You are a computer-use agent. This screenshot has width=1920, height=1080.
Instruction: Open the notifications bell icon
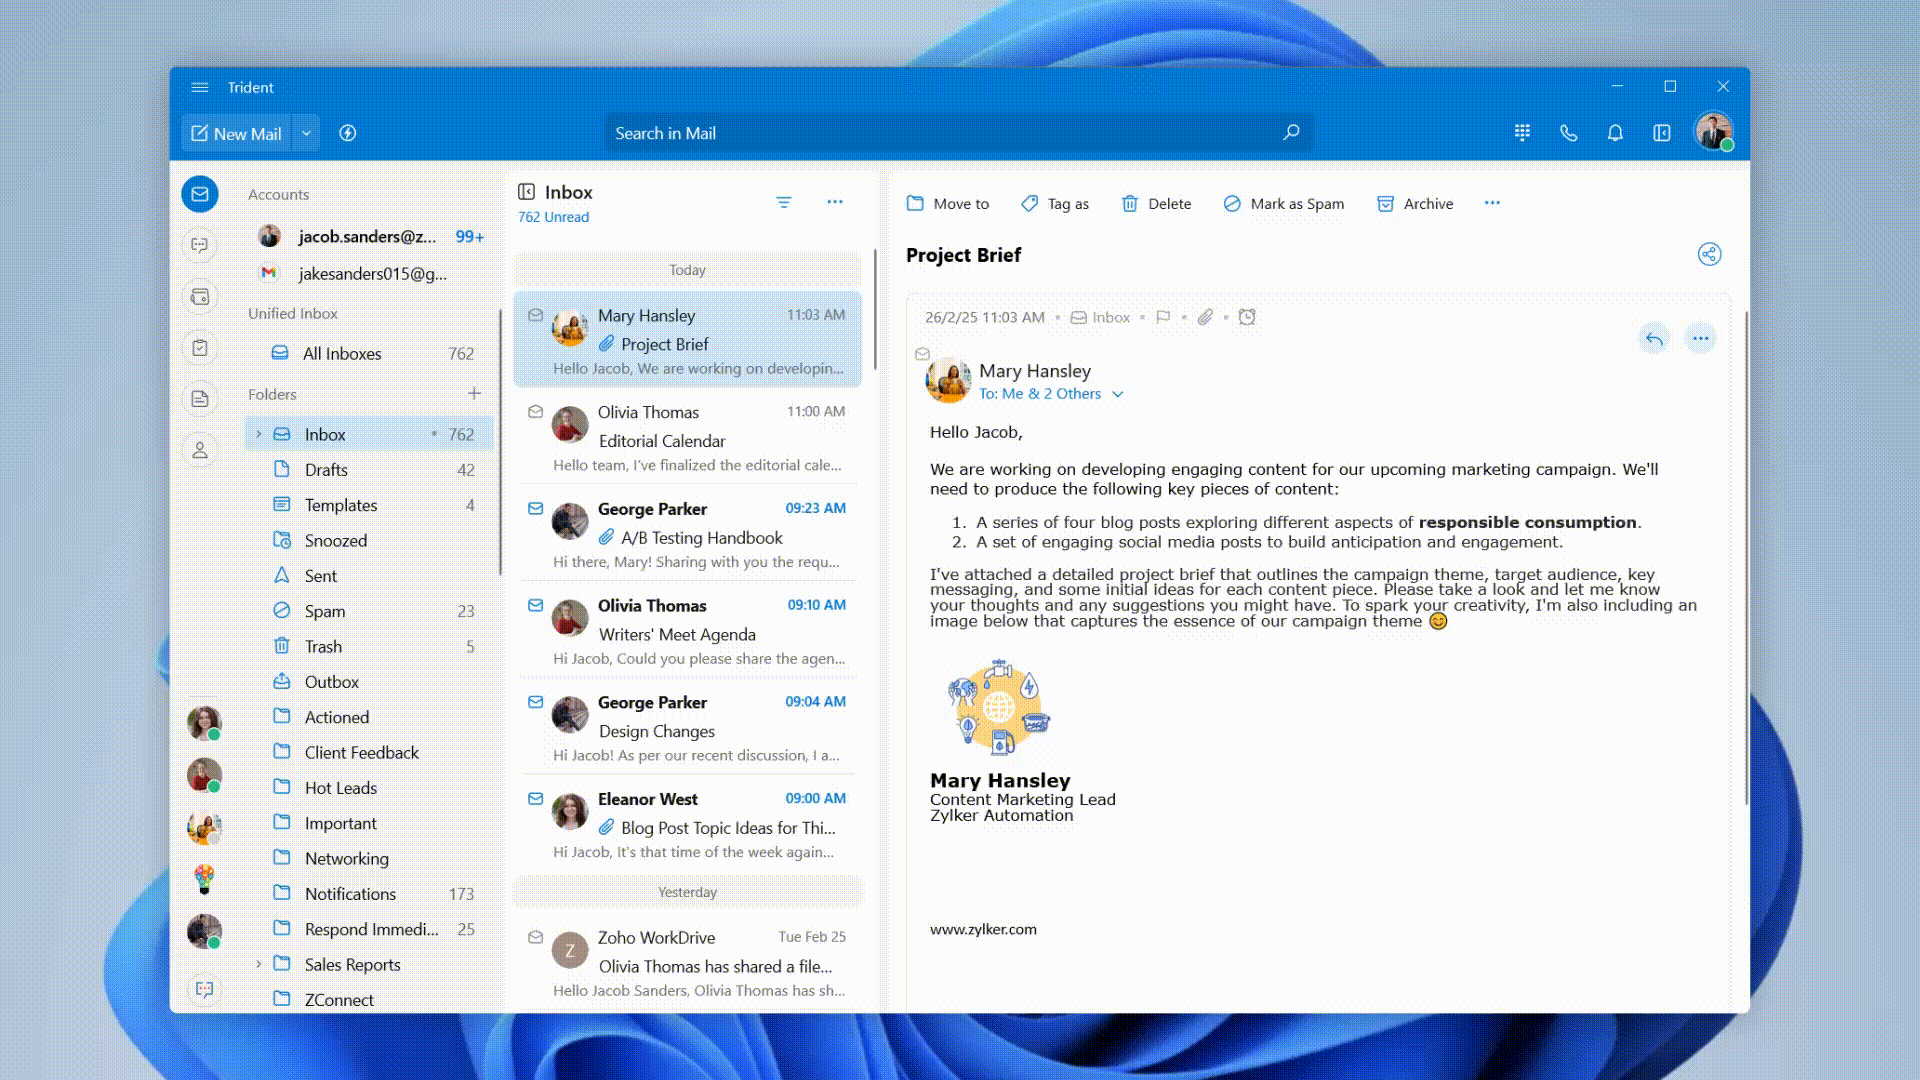click(1615, 133)
